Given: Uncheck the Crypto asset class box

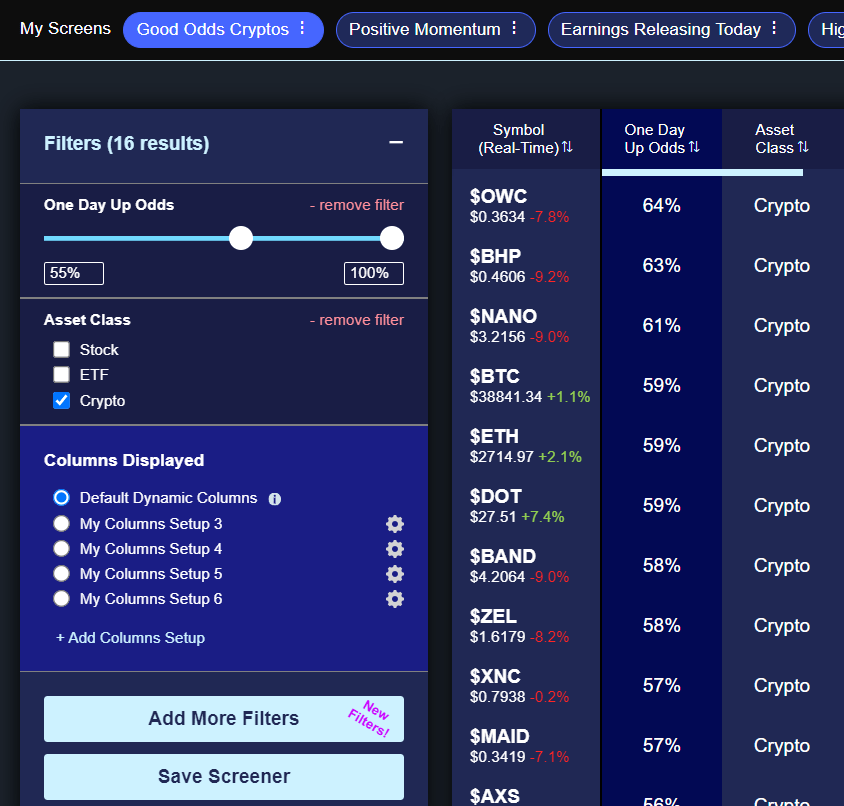Looking at the screenshot, I should (61, 401).
